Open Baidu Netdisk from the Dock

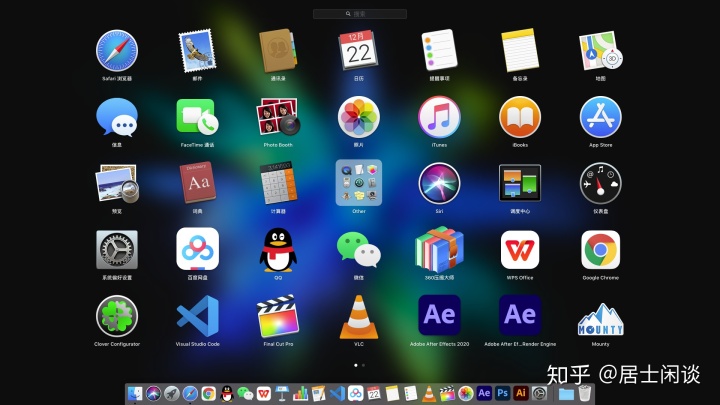355,394
